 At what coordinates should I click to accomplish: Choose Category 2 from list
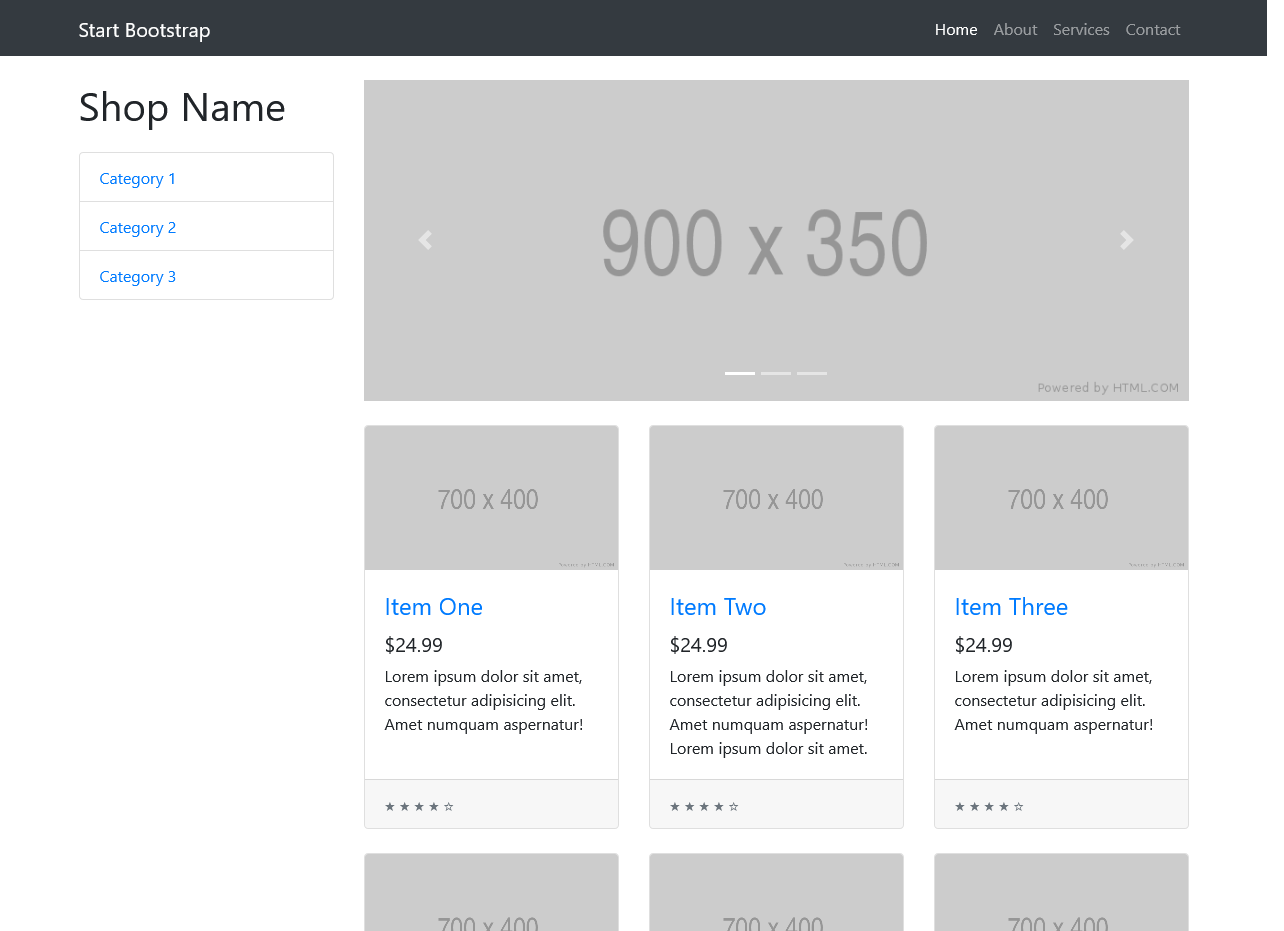138,227
